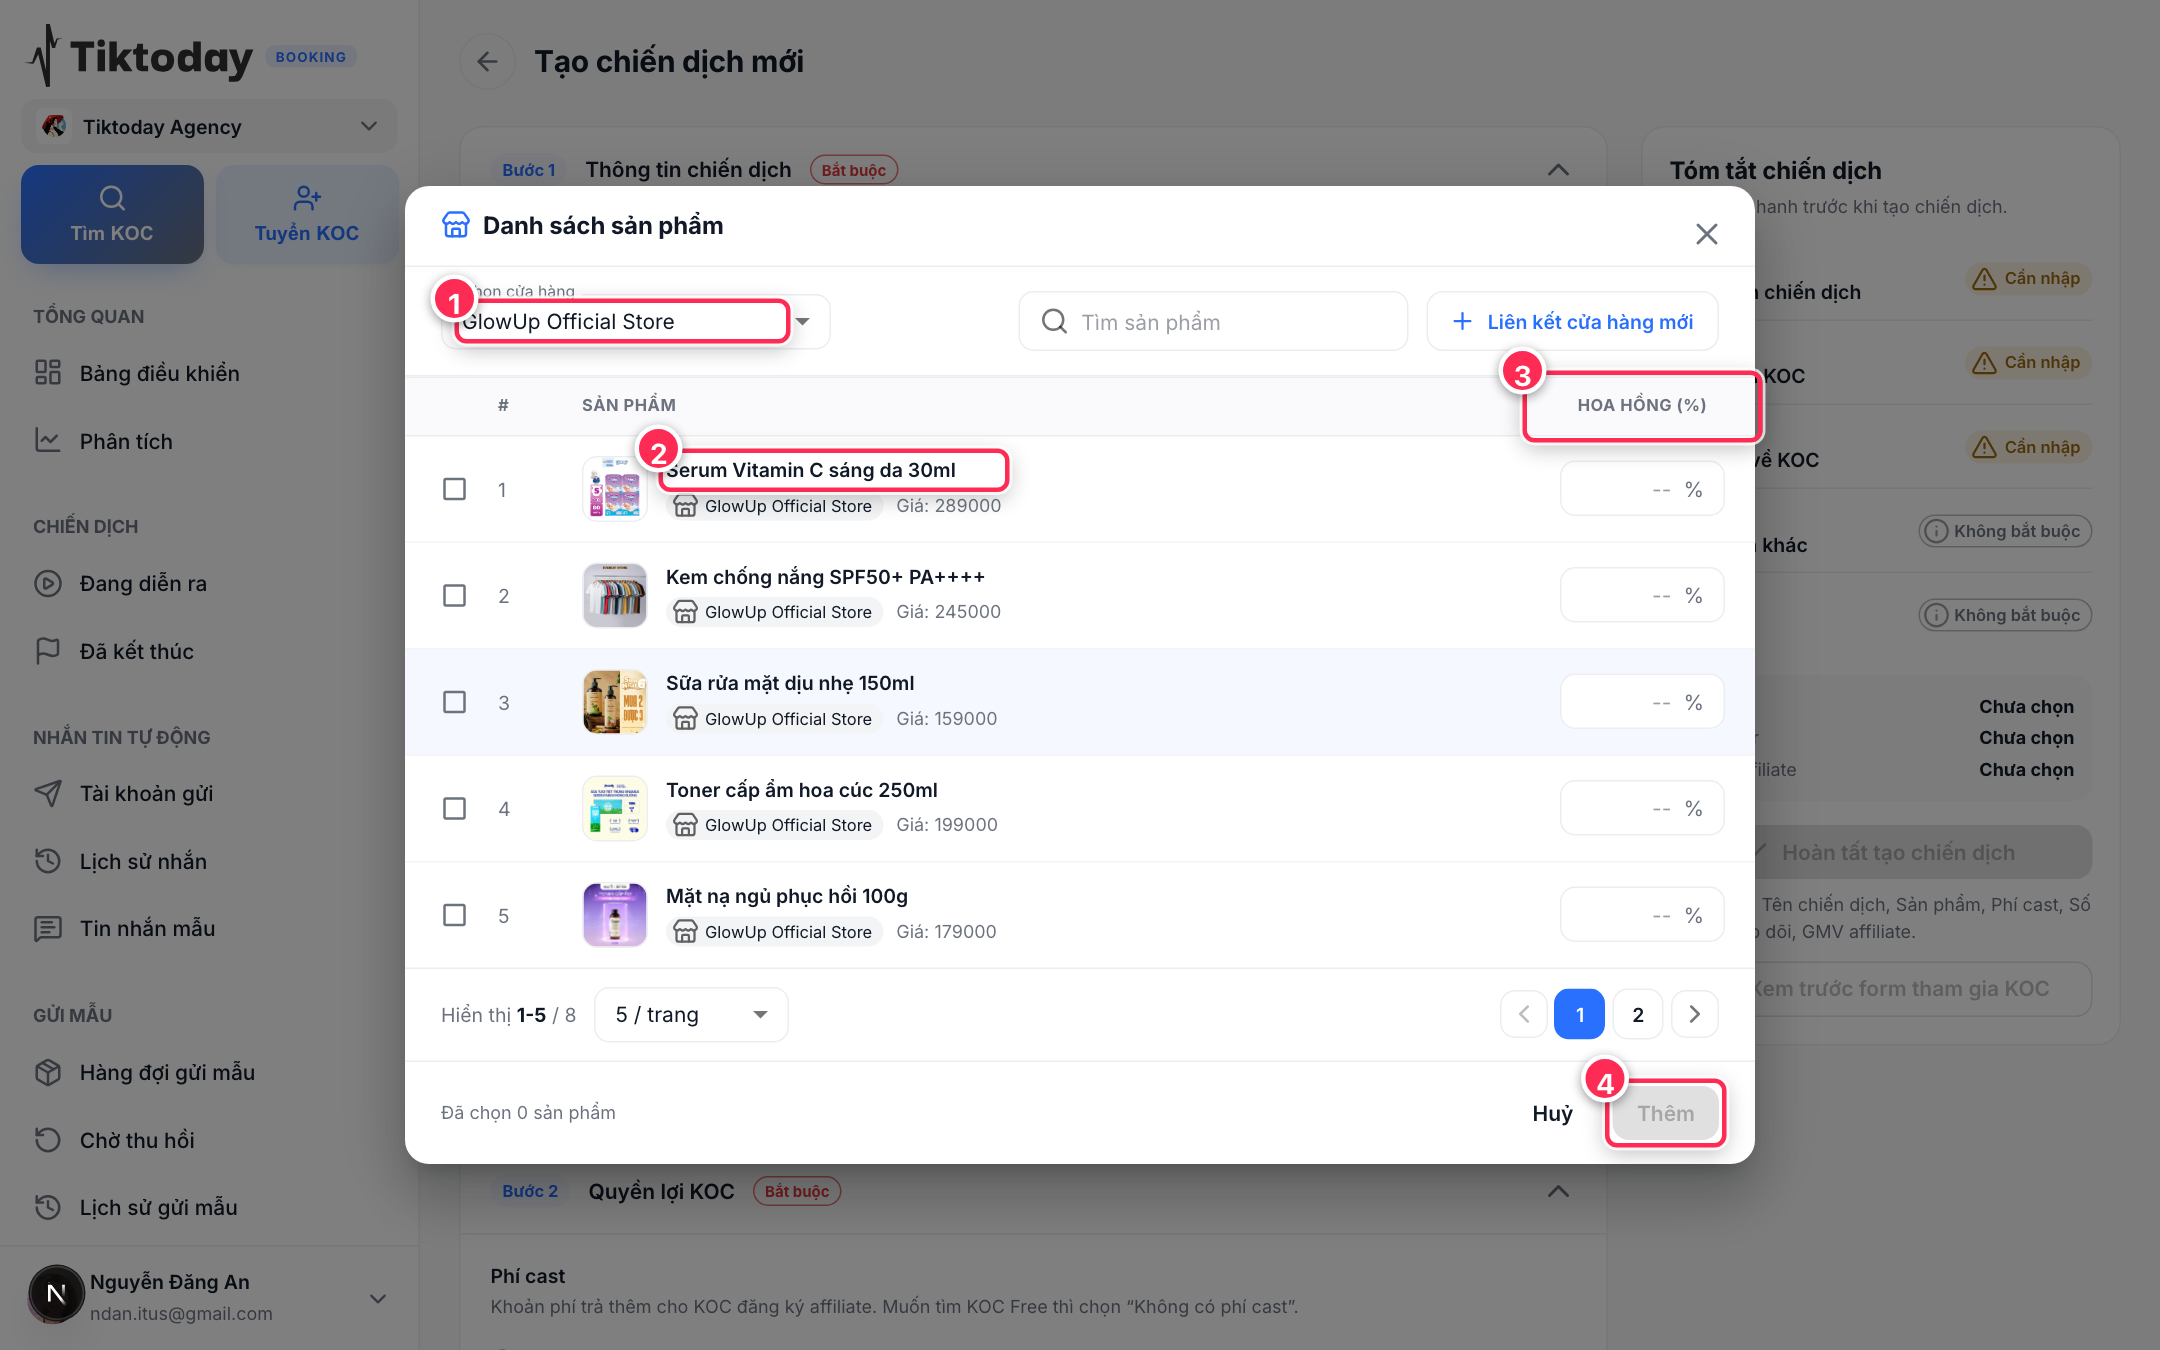Click the user avatar N
The image size is (2160, 1350).
[x=56, y=1294]
